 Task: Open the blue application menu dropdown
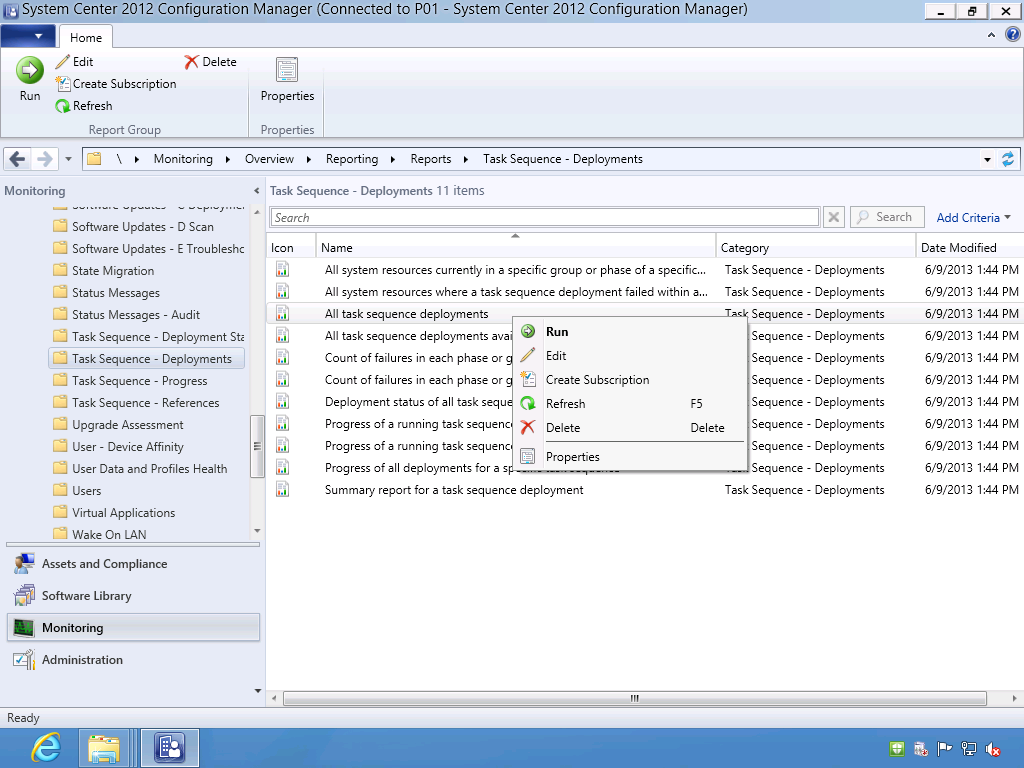[27, 36]
